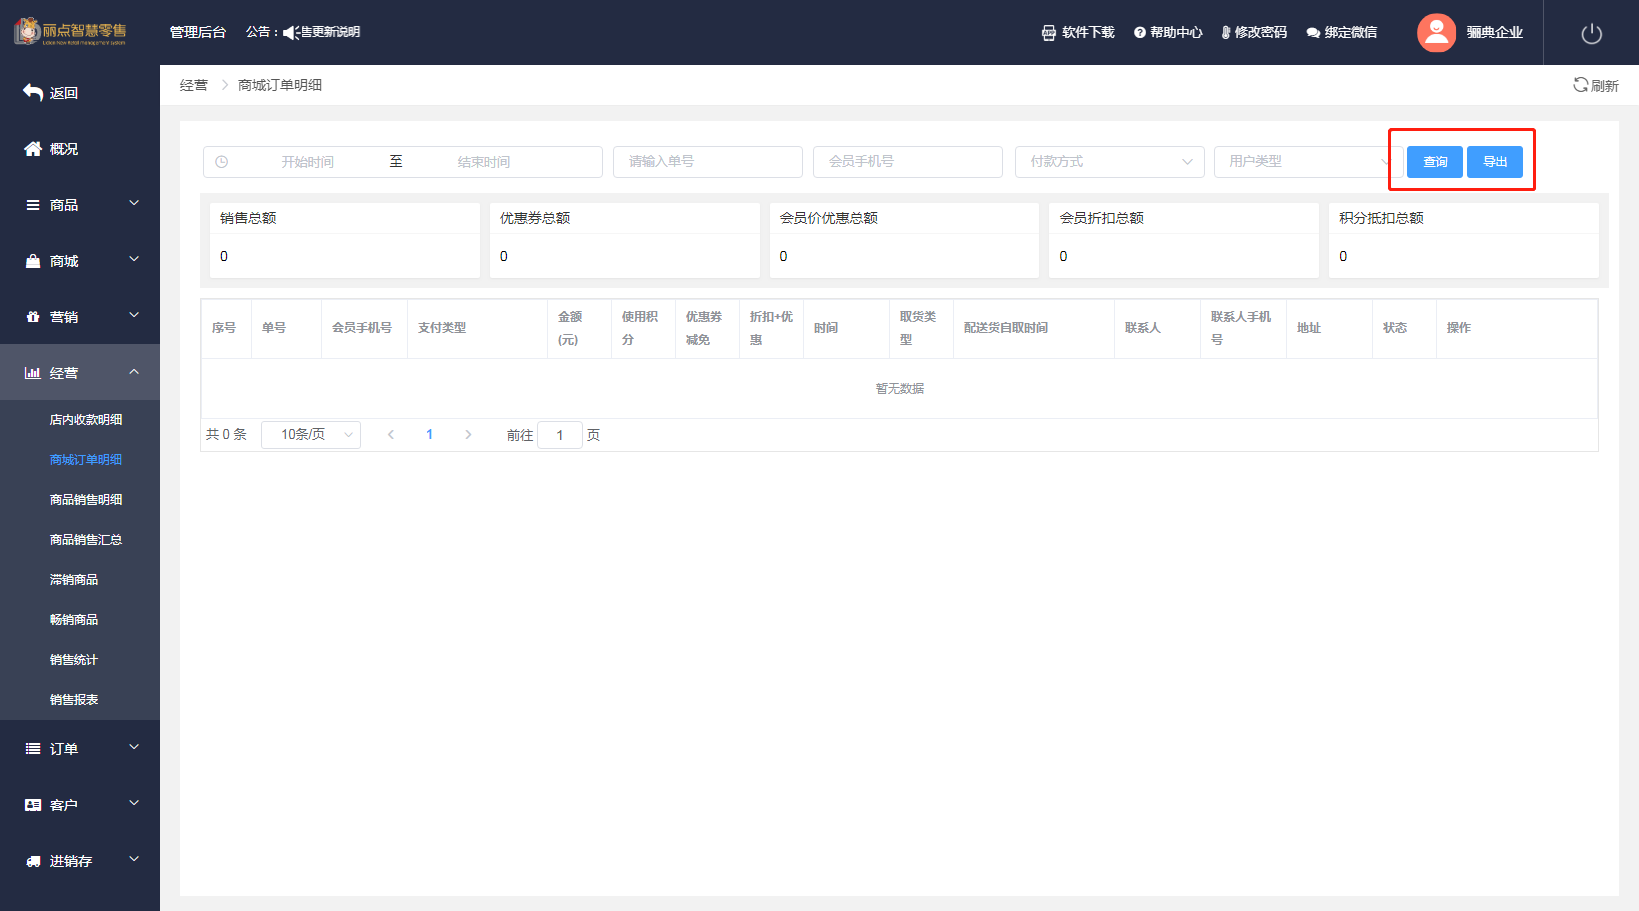The height and width of the screenshot is (911, 1639).
Task: Open 商品销售汇总 in the sidebar
Action: coord(86,540)
